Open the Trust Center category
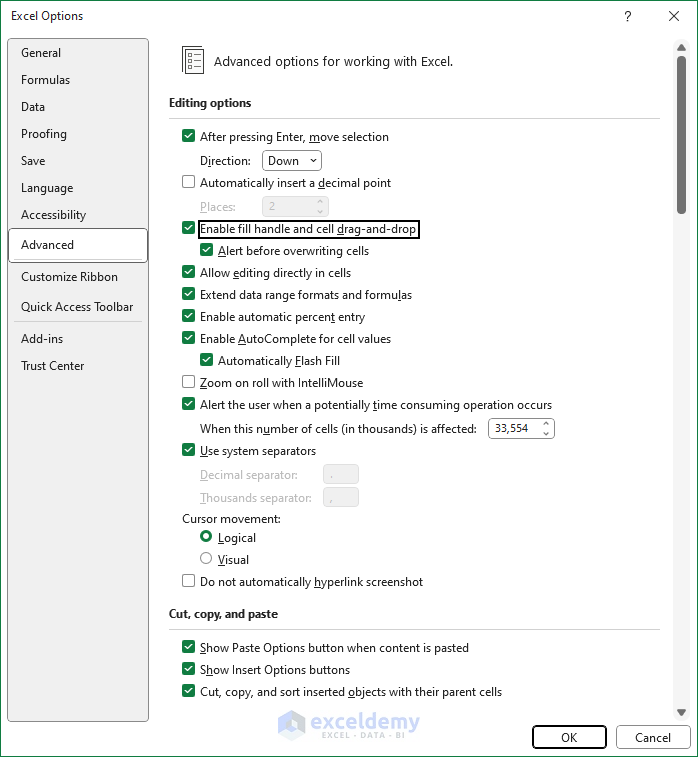698x757 pixels. pyautogui.click(x=53, y=366)
